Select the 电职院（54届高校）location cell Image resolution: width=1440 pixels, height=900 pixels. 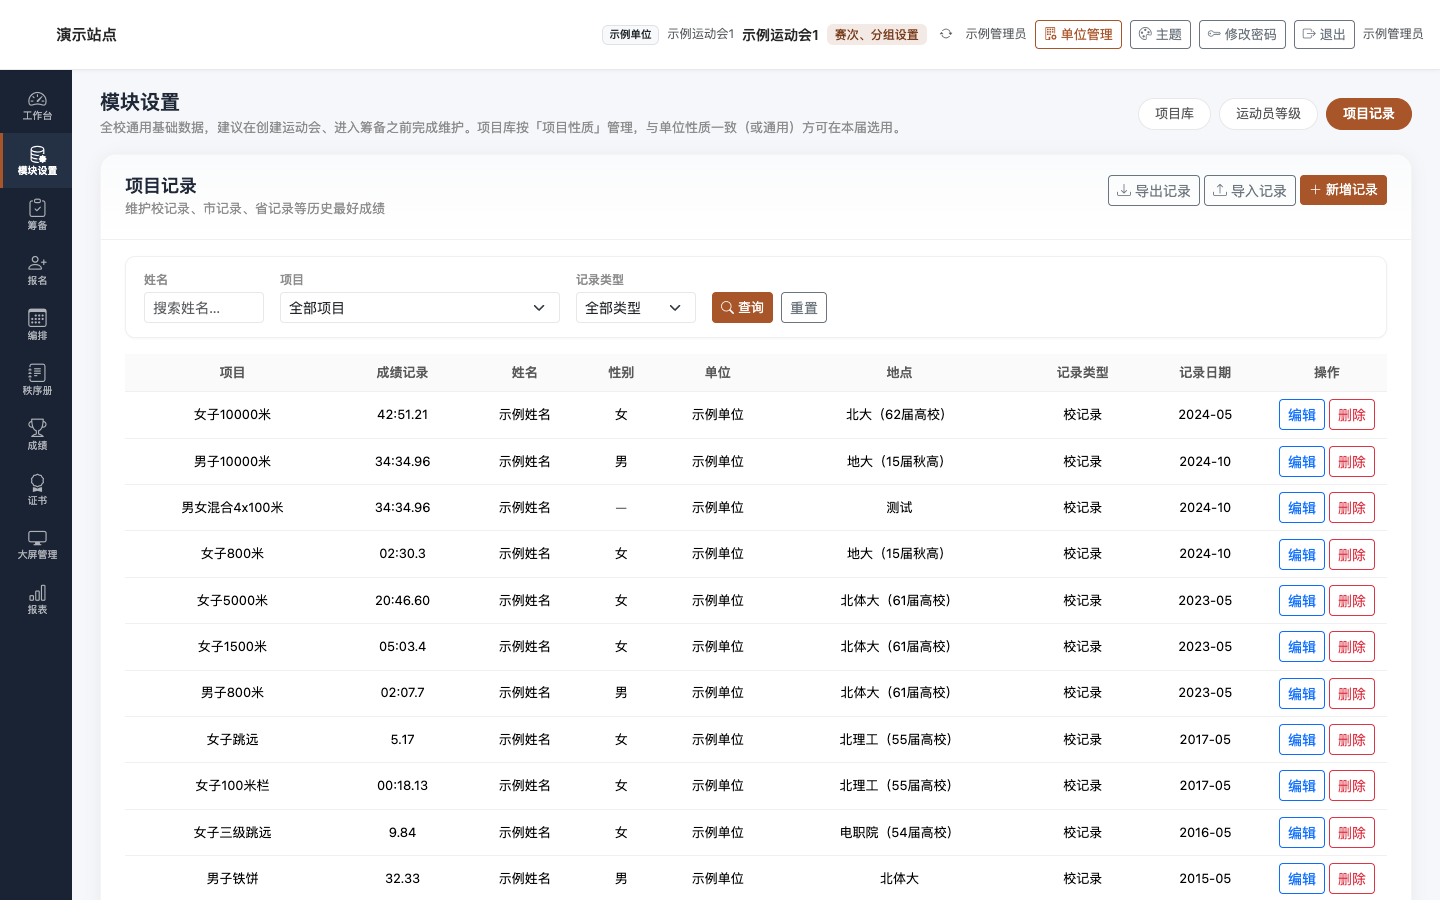point(899,832)
